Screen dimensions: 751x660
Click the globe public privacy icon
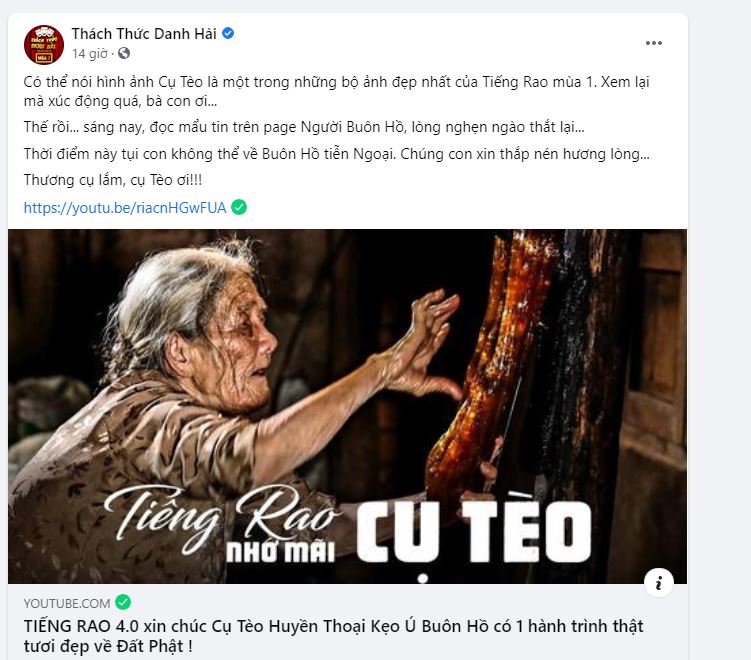pos(124,53)
